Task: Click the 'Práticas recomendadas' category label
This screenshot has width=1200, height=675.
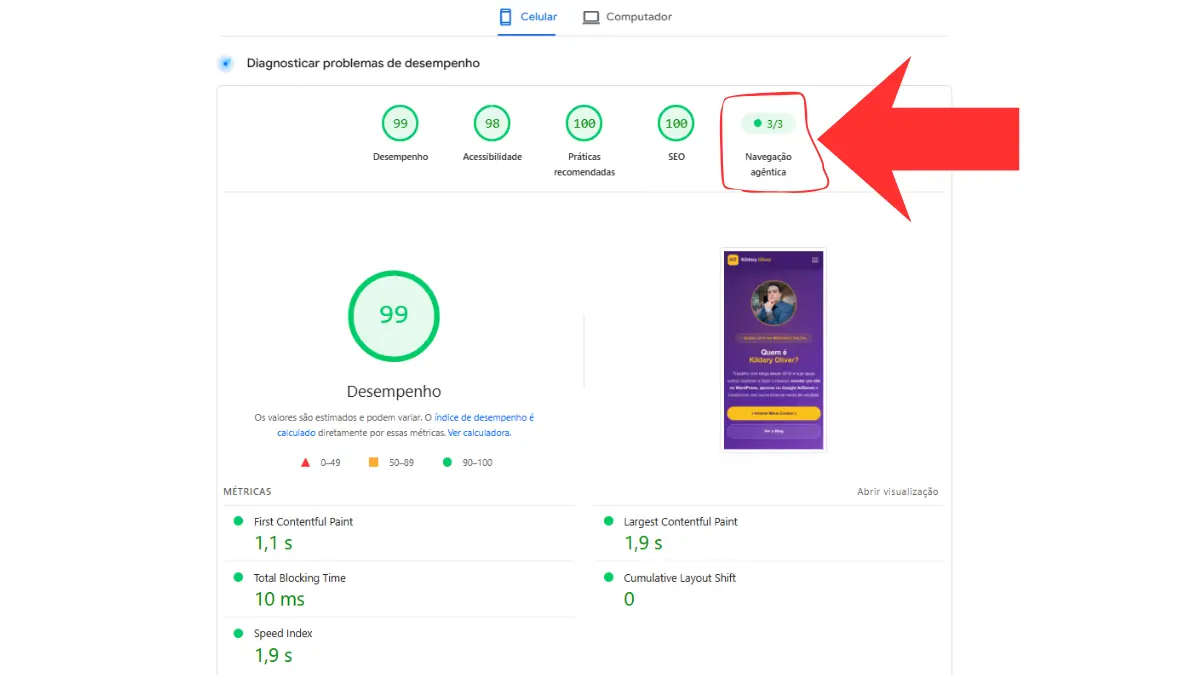Action: click(584, 164)
